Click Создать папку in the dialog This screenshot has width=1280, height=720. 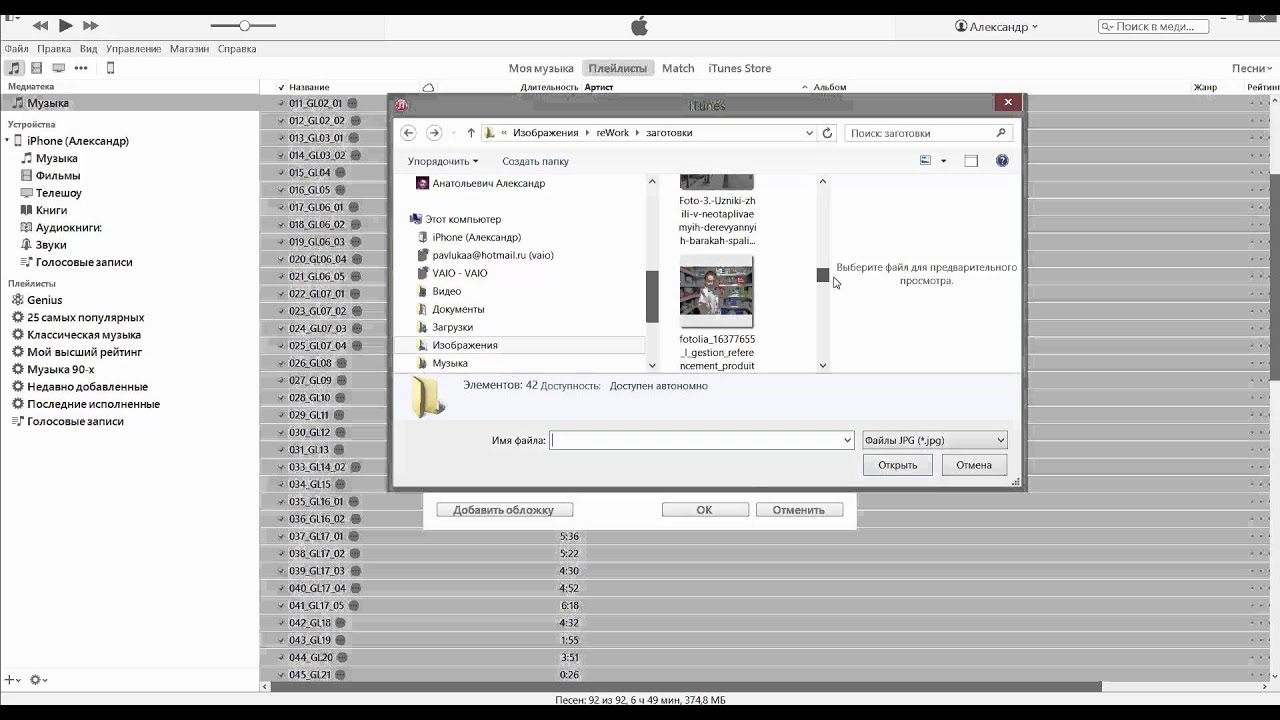(535, 161)
